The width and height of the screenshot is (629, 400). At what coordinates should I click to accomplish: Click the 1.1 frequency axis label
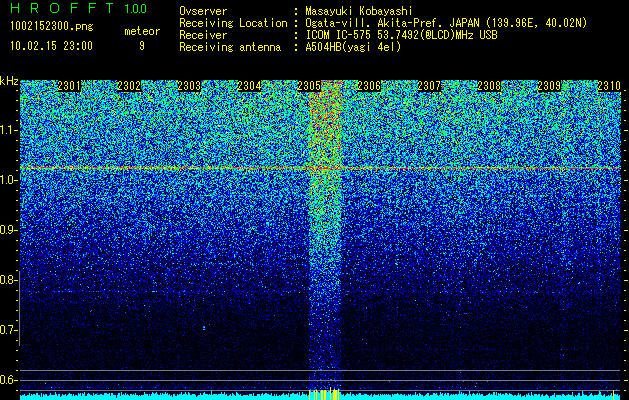9,130
